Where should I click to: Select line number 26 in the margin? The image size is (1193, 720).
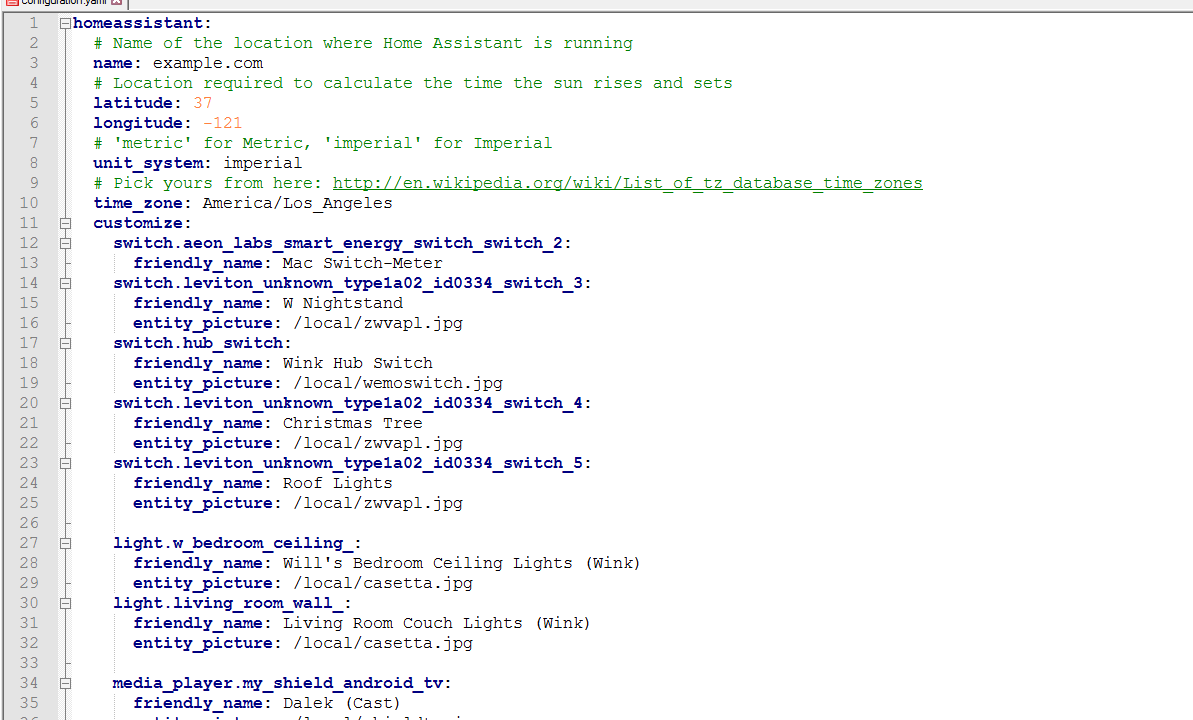pyautogui.click(x=29, y=523)
